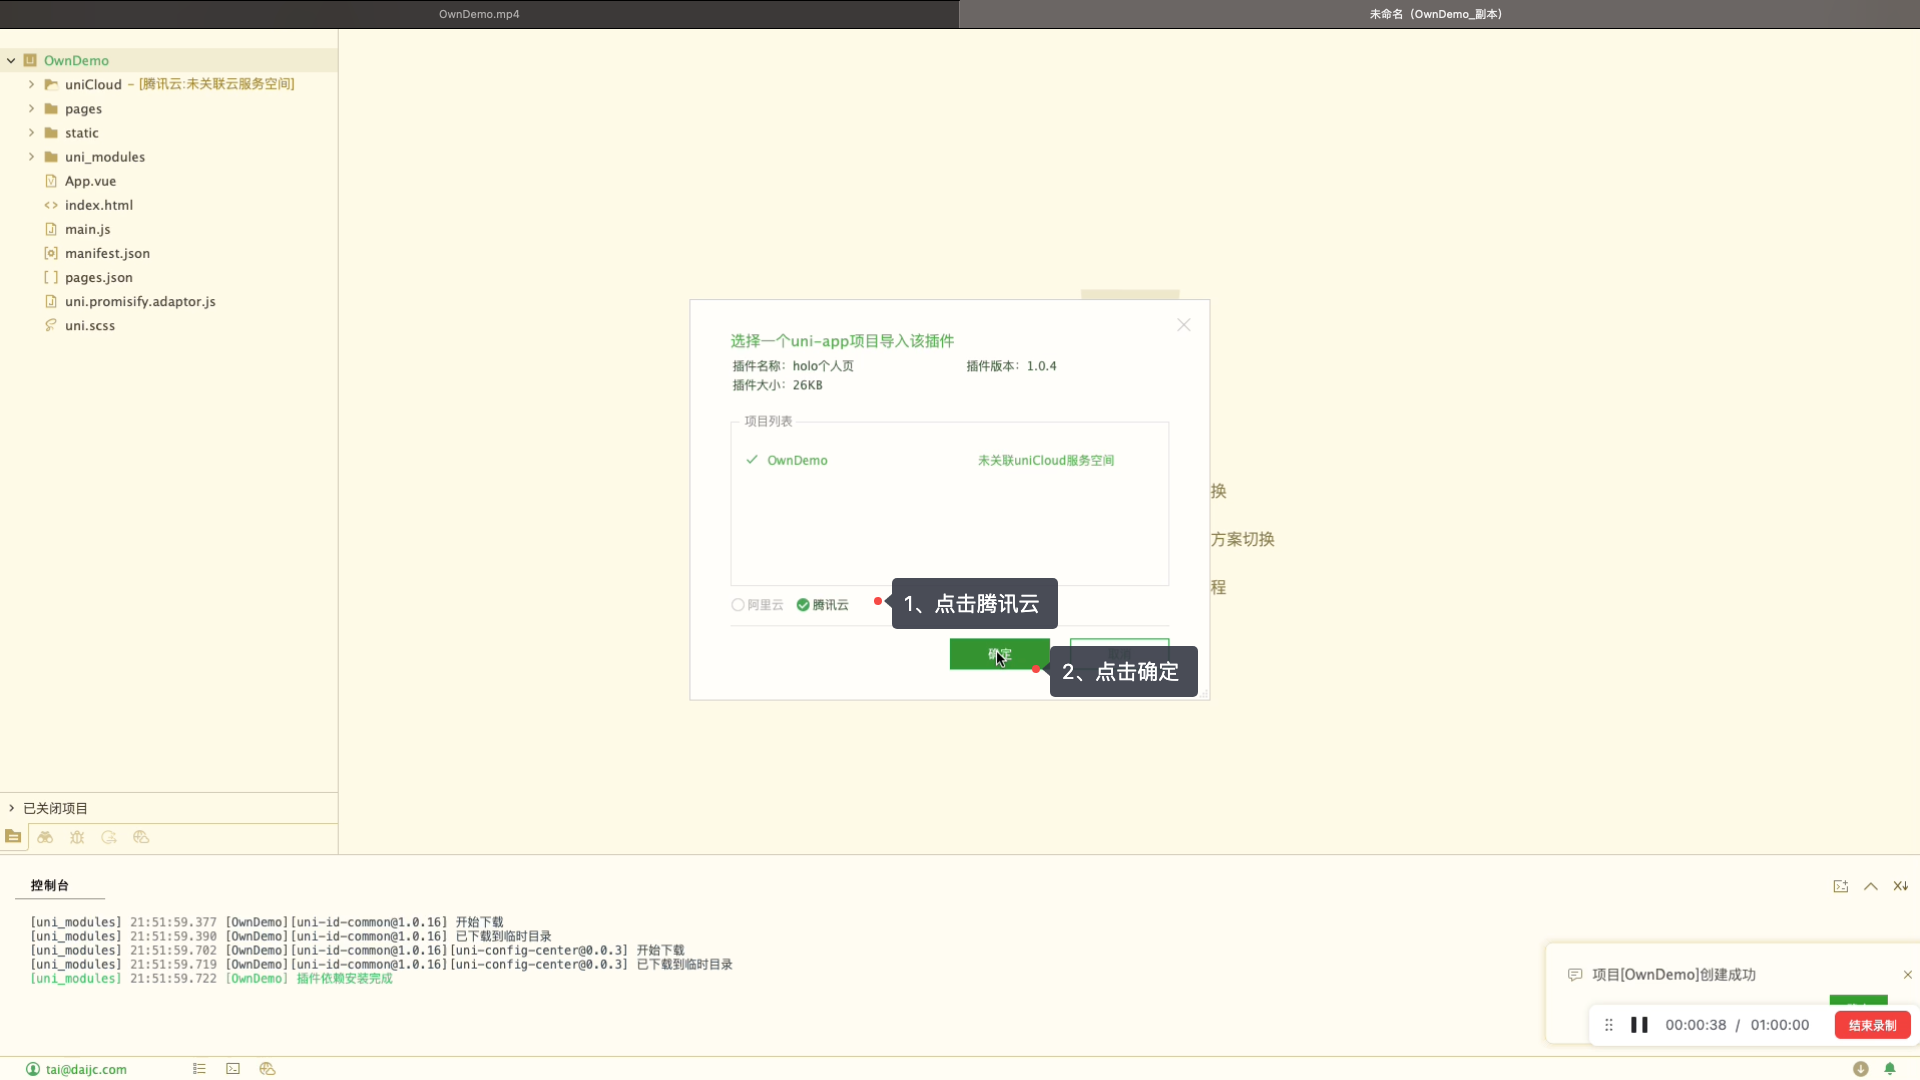Click the notification bell in status bar
This screenshot has height=1080, width=1920.
1890,1069
